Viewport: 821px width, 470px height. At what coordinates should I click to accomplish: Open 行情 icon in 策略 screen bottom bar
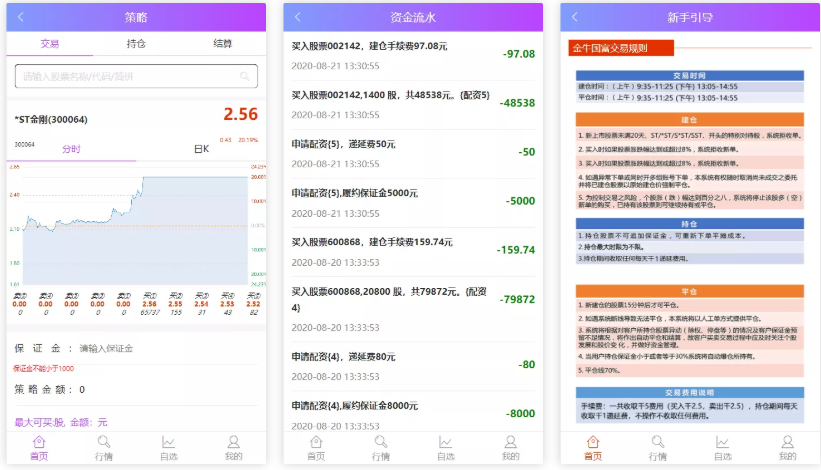[103, 446]
